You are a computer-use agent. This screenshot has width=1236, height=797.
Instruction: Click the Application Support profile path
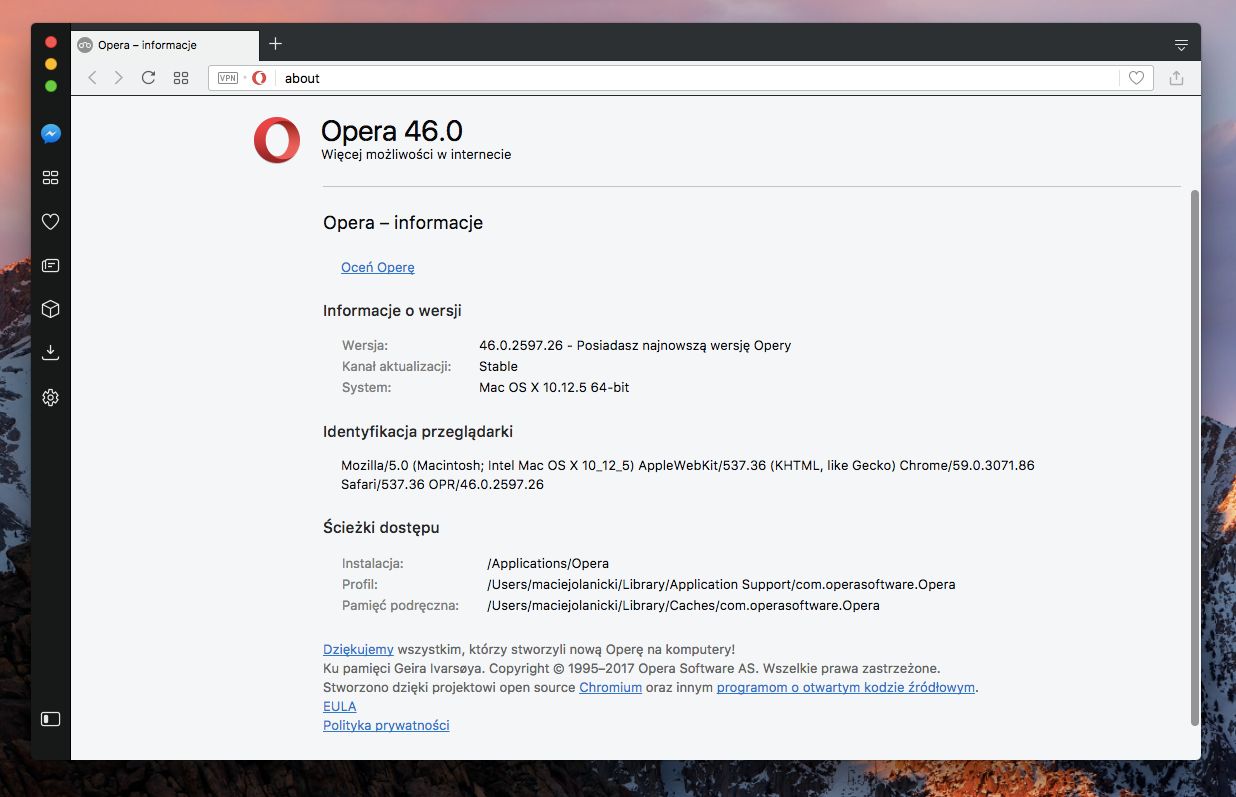pos(721,584)
